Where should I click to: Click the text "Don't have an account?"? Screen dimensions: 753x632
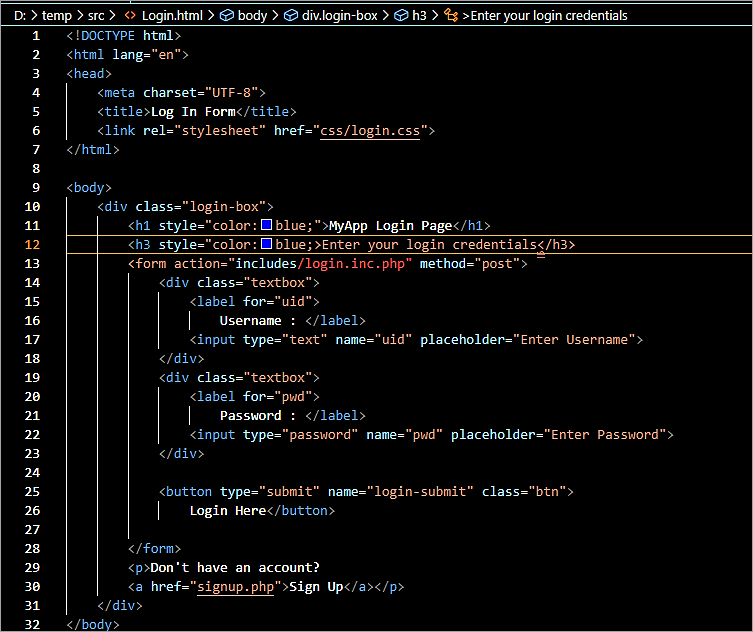click(235, 568)
